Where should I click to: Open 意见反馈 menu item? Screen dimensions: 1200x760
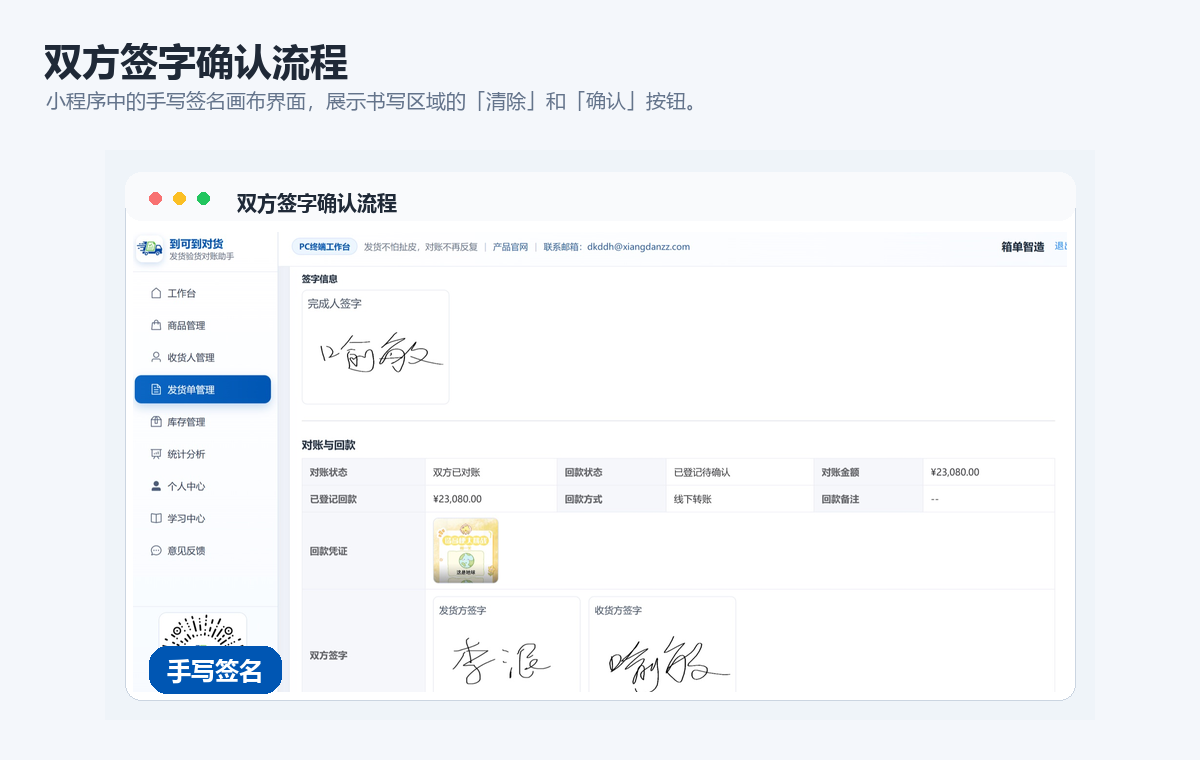tap(203, 550)
